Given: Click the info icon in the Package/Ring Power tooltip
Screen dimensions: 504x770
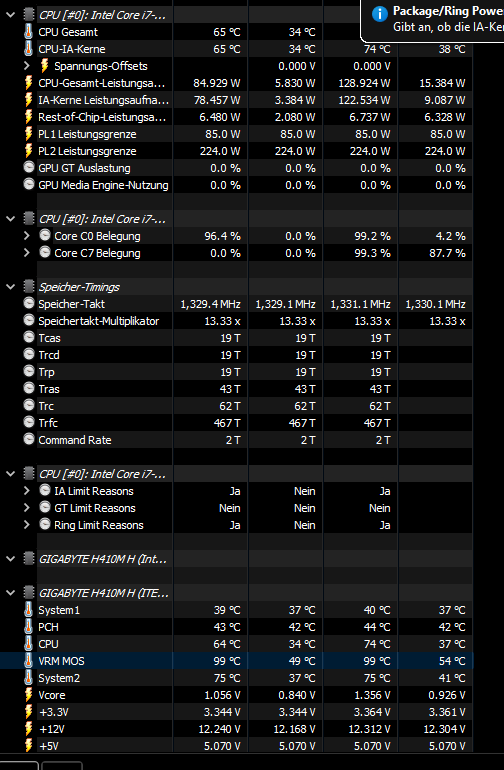Looking at the screenshot, I should (380, 14).
